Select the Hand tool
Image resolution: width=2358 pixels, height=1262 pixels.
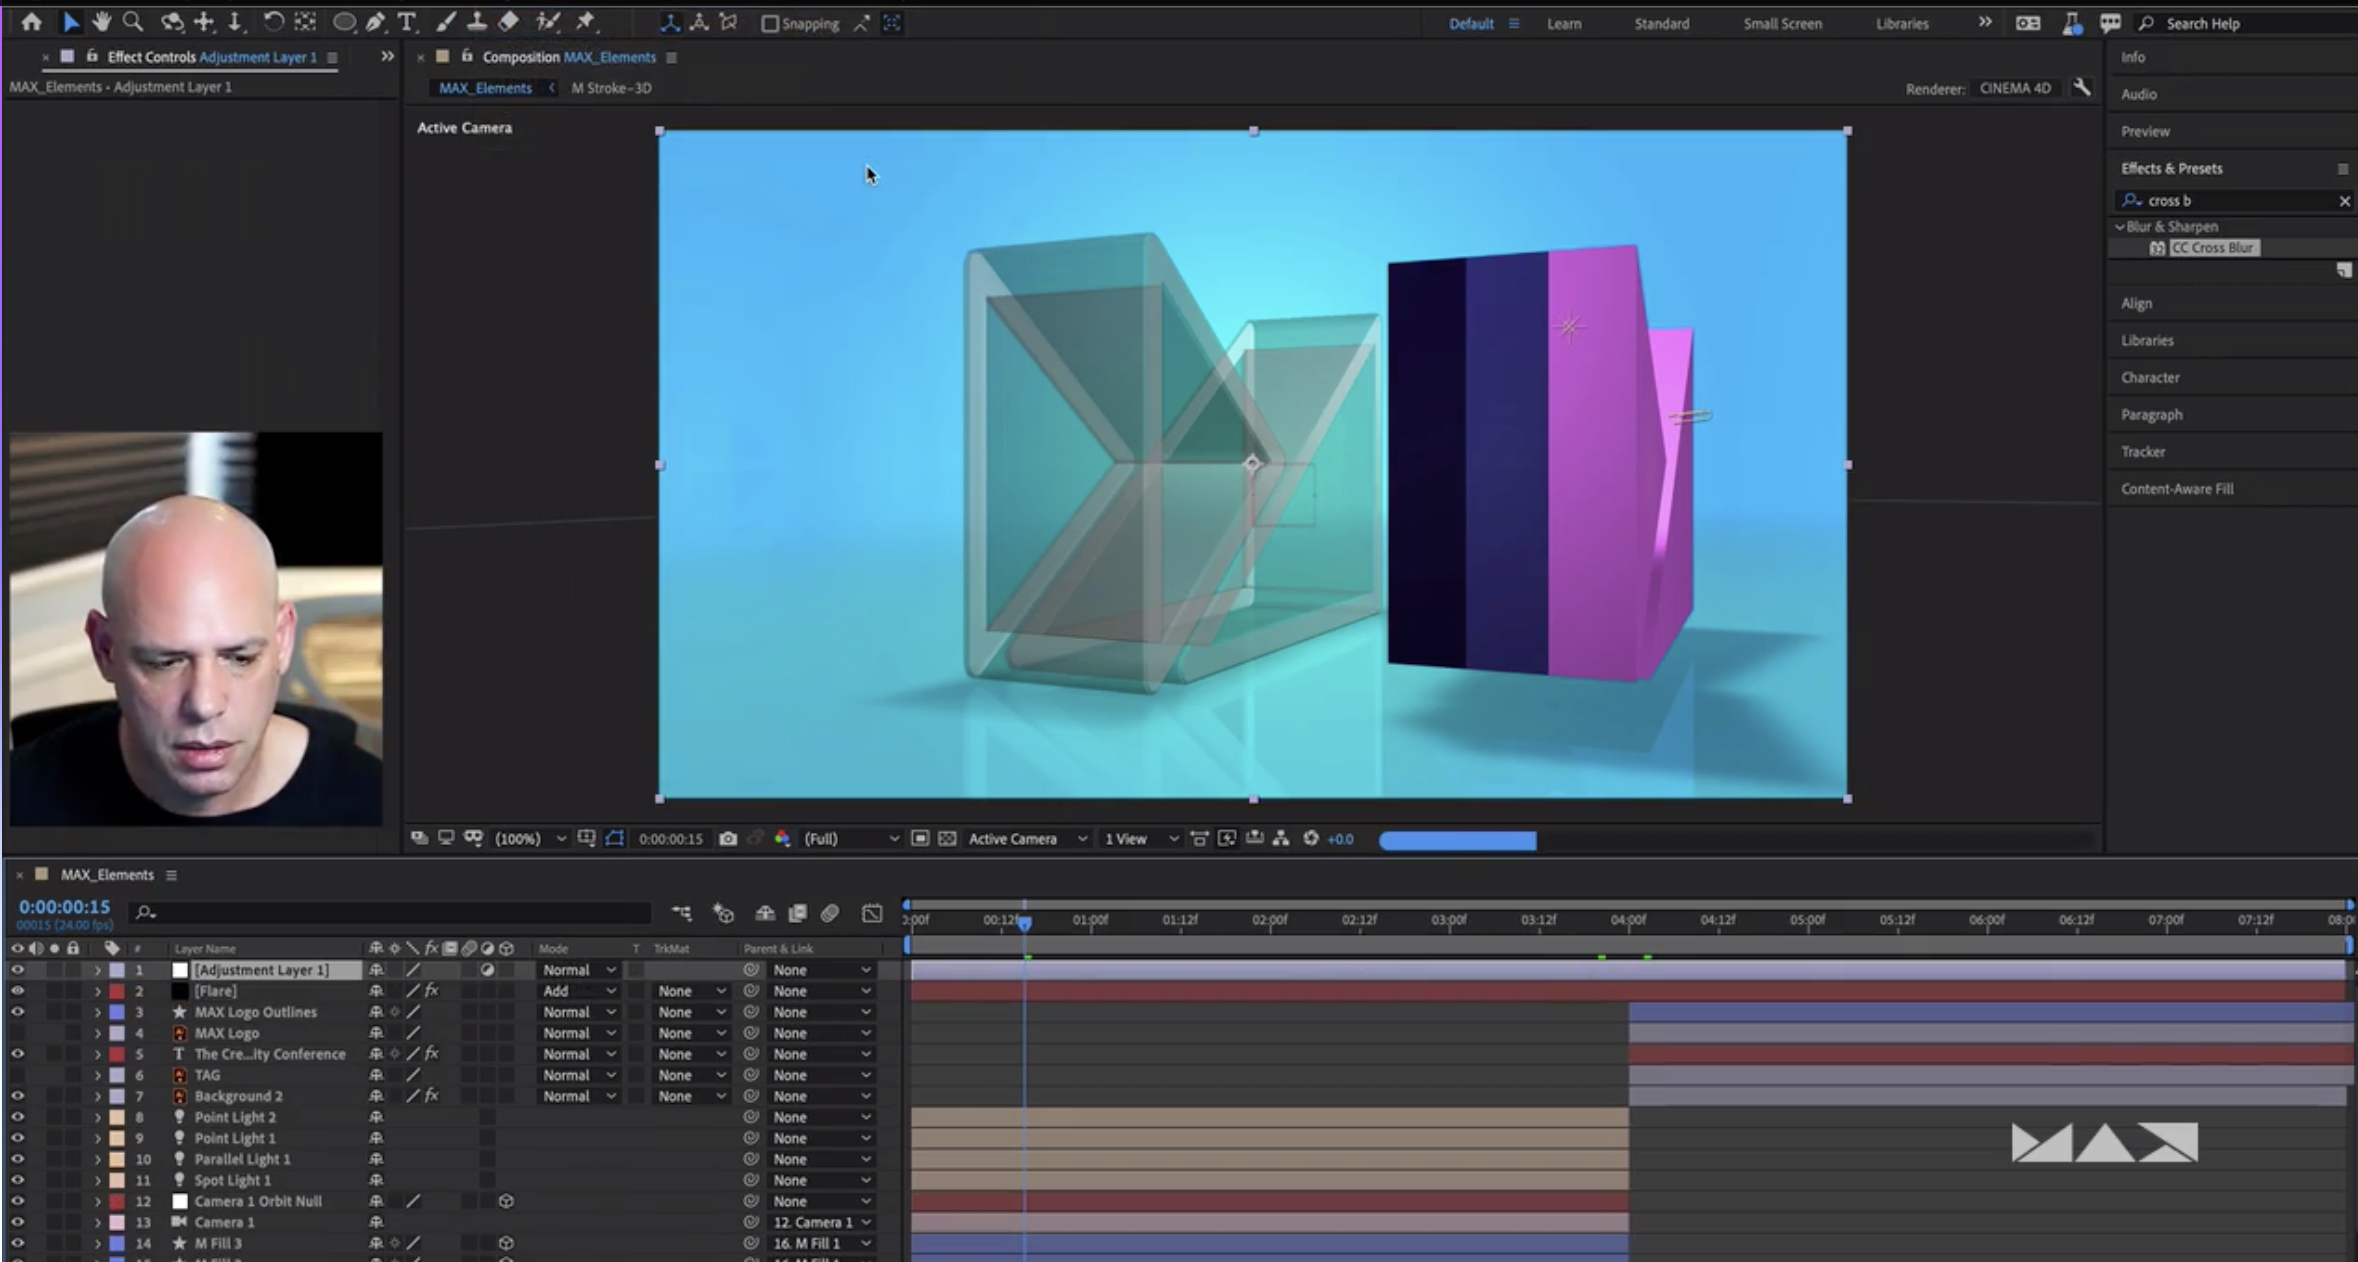click(101, 21)
